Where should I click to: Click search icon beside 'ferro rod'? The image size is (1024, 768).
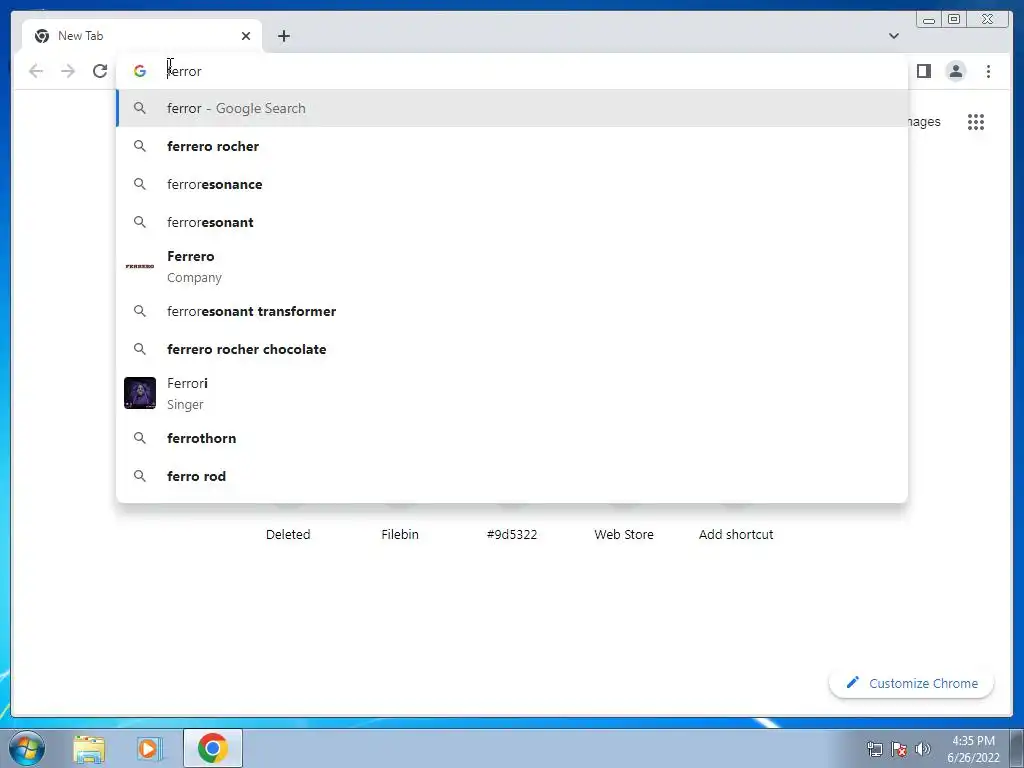pyautogui.click(x=140, y=476)
